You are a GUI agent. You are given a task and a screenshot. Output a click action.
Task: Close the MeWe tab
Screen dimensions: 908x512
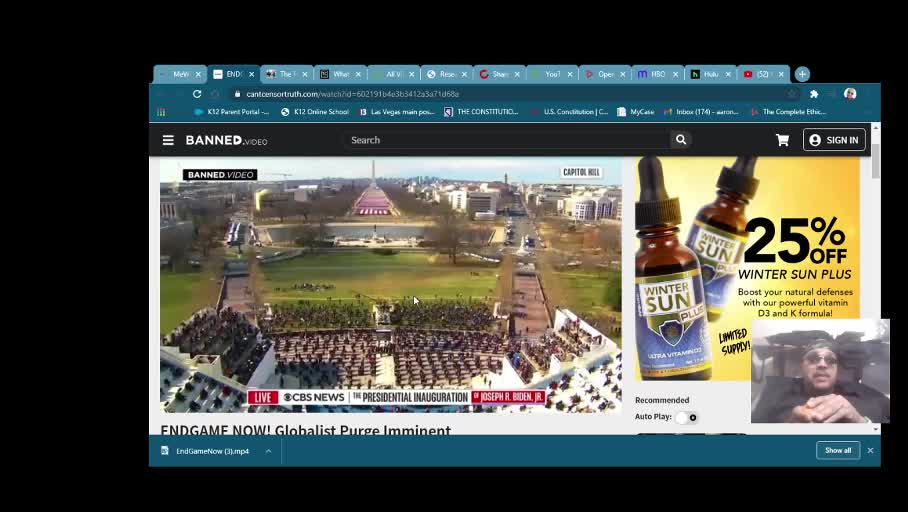click(198, 74)
